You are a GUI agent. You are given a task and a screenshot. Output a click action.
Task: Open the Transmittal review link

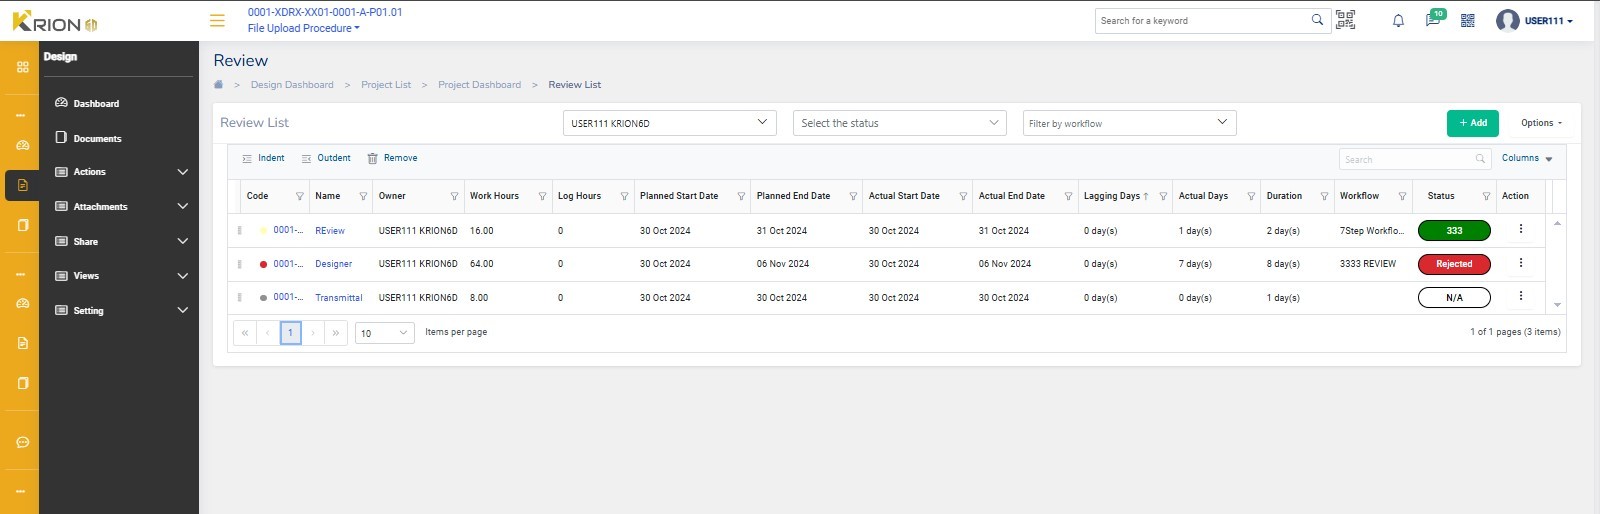pos(338,298)
